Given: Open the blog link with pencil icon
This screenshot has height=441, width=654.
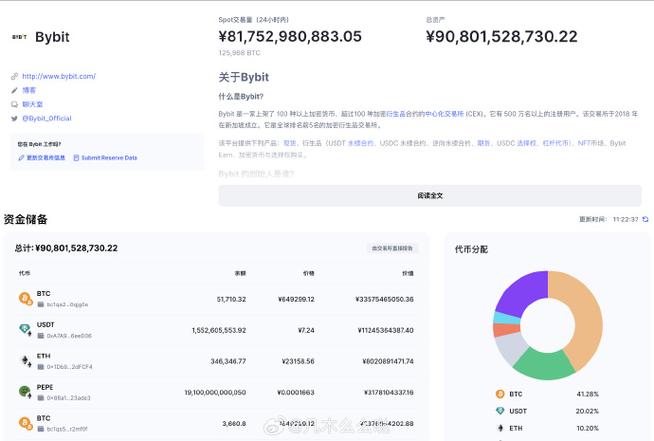Looking at the screenshot, I should point(29,90).
